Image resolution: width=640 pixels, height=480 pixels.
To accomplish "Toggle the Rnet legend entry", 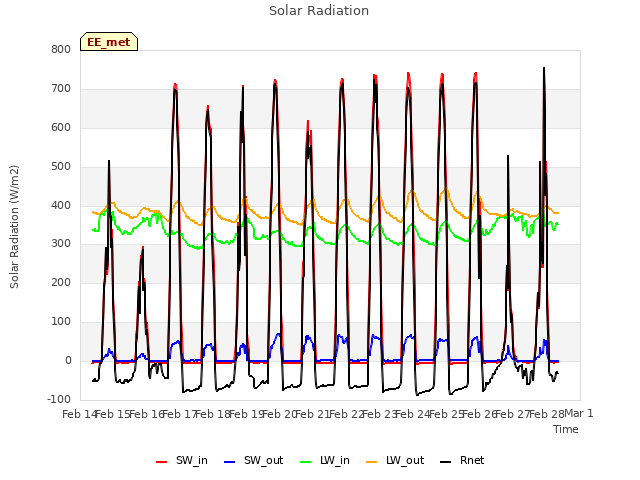I will click(x=462, y=460).
